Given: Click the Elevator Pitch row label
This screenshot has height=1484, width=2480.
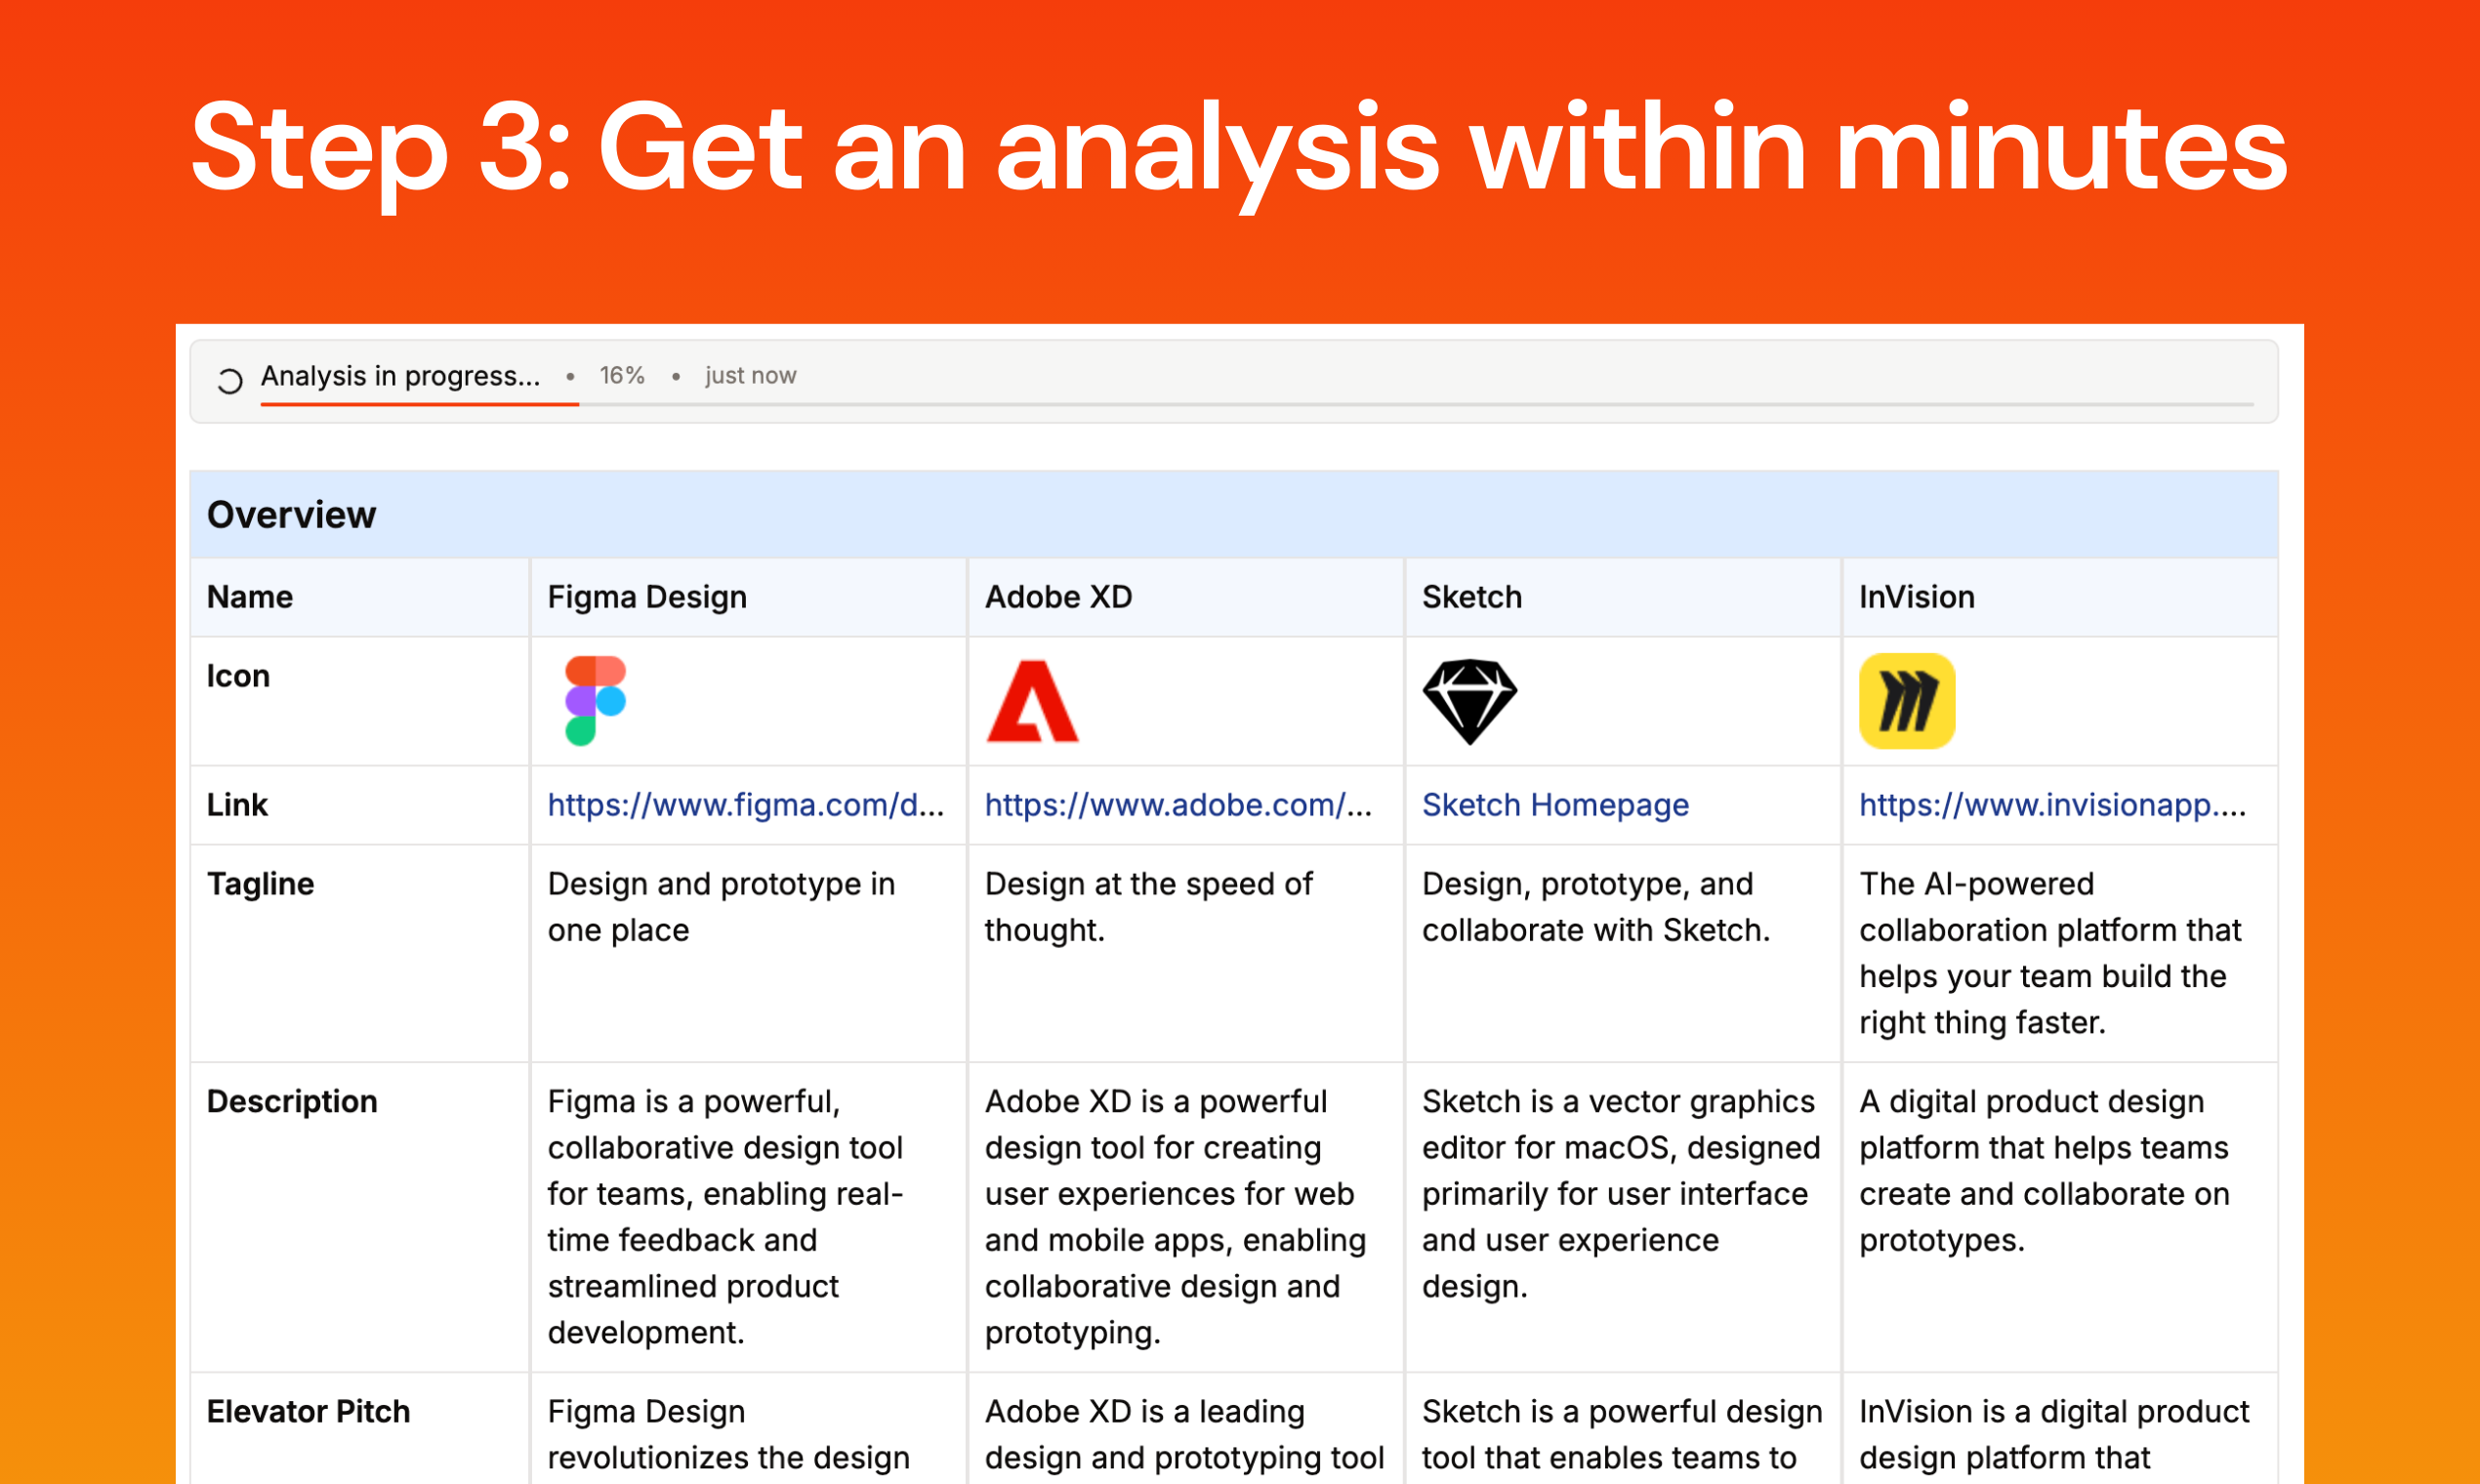Looking at the screenshot, I should pos(308,1411).
